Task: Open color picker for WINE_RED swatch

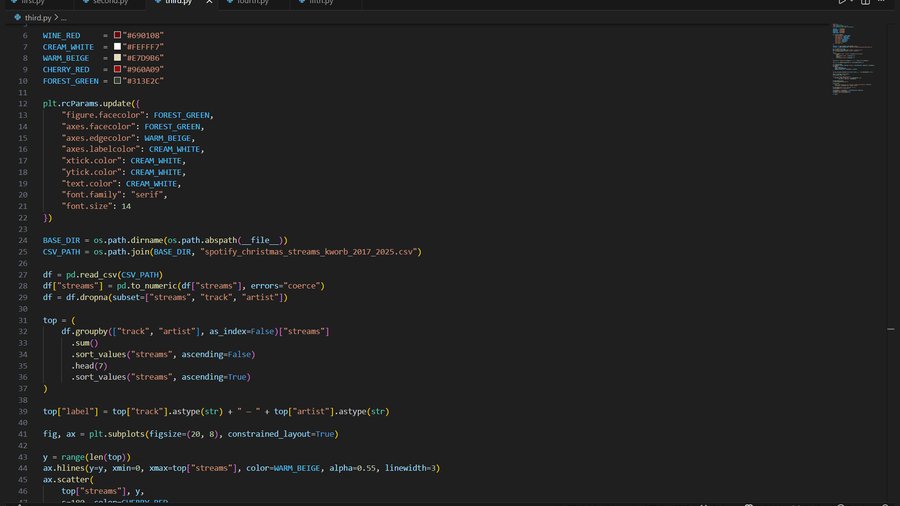Action: pos(117,35)
